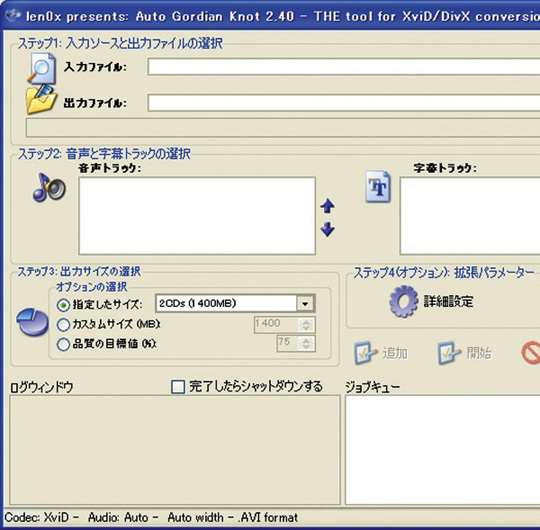Viewport: 540px width, 530px height.
Task: Click the red prohibited stop icon
Action: (x=531, y=352)
